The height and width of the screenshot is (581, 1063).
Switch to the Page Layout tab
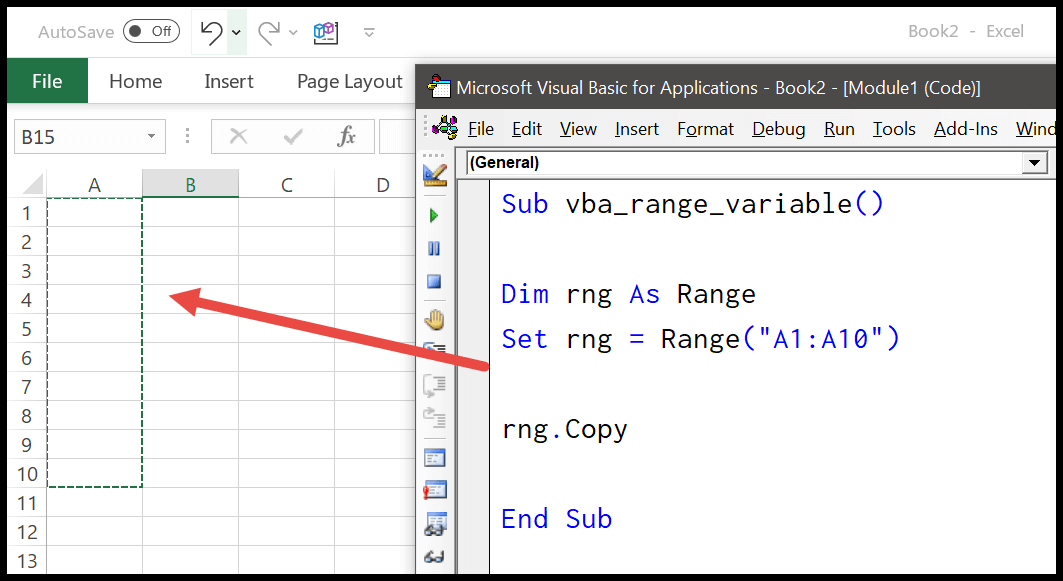pyautogui.click(x=348, y=81)
